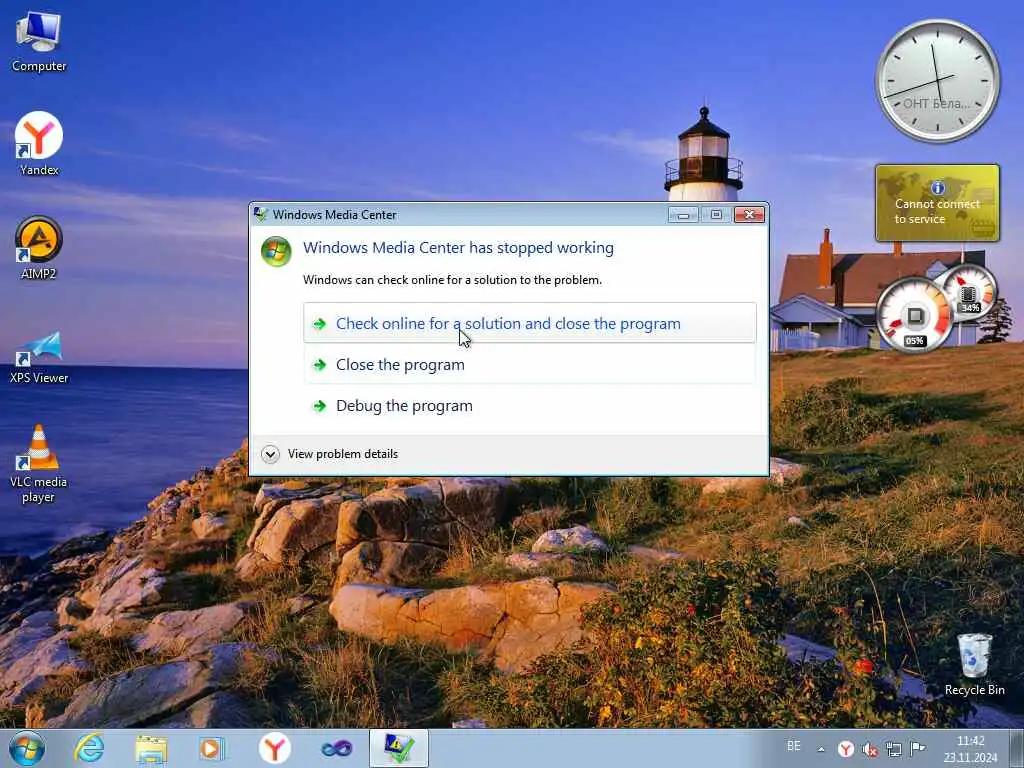Open the Computer desktop icon

(39, 42)
